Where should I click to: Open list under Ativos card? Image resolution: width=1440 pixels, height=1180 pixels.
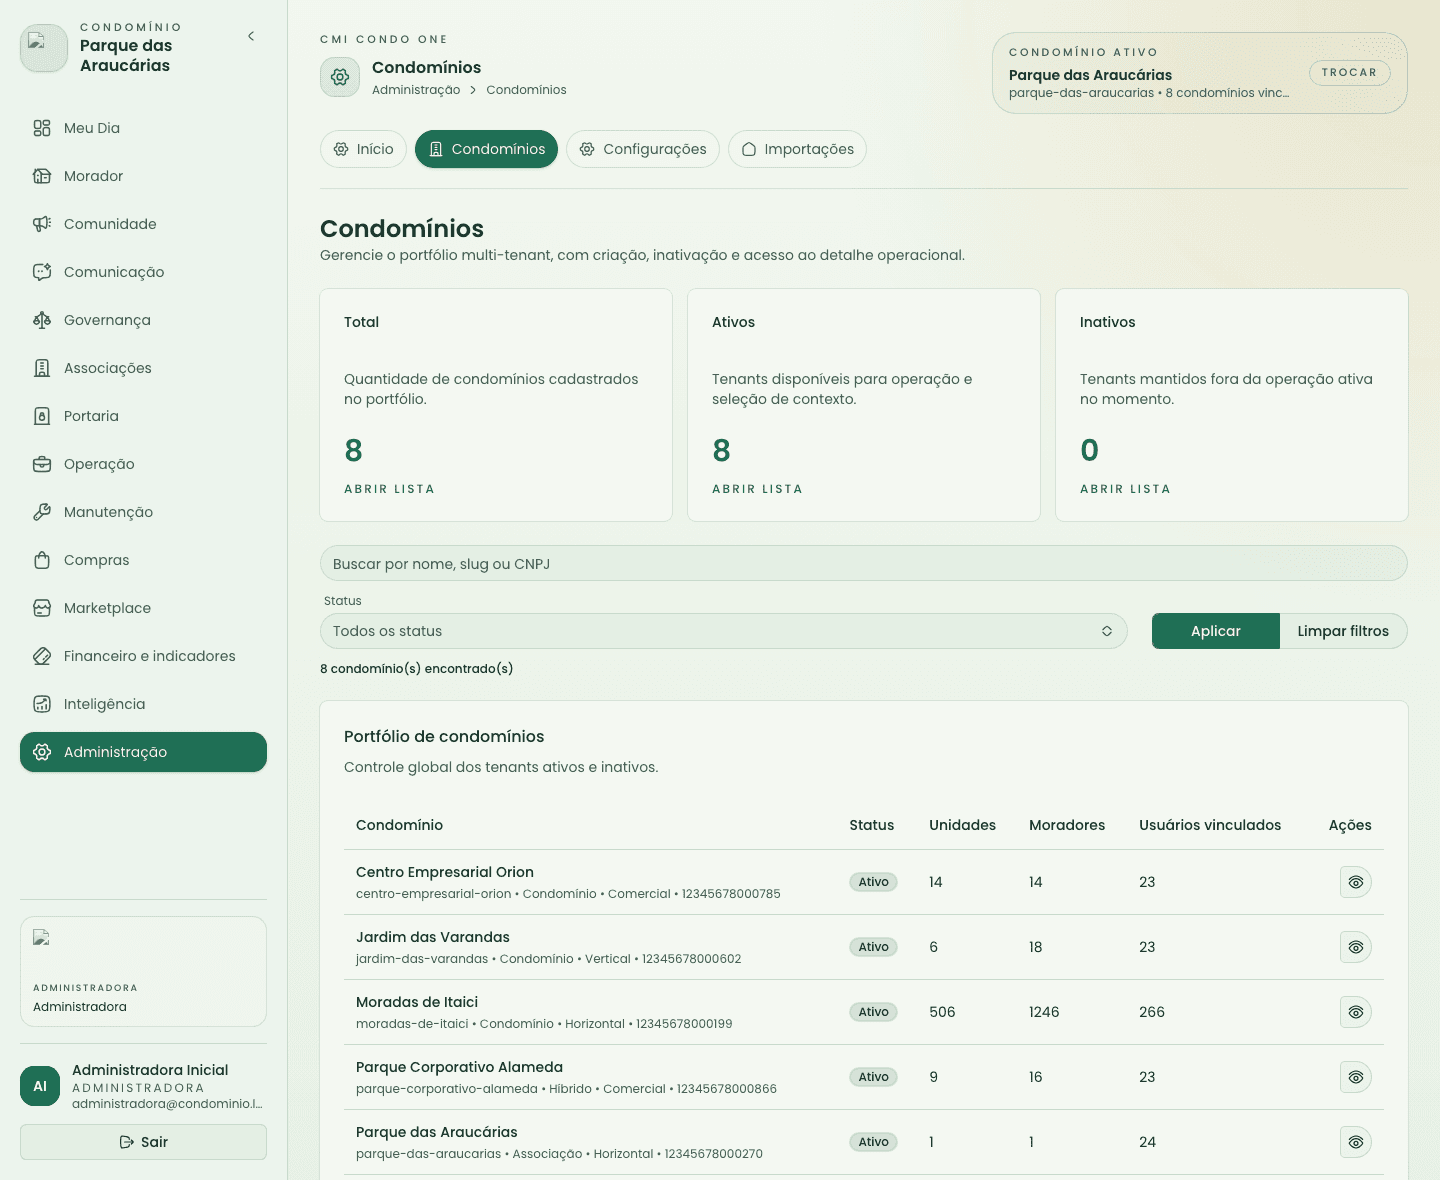[757, 489]
